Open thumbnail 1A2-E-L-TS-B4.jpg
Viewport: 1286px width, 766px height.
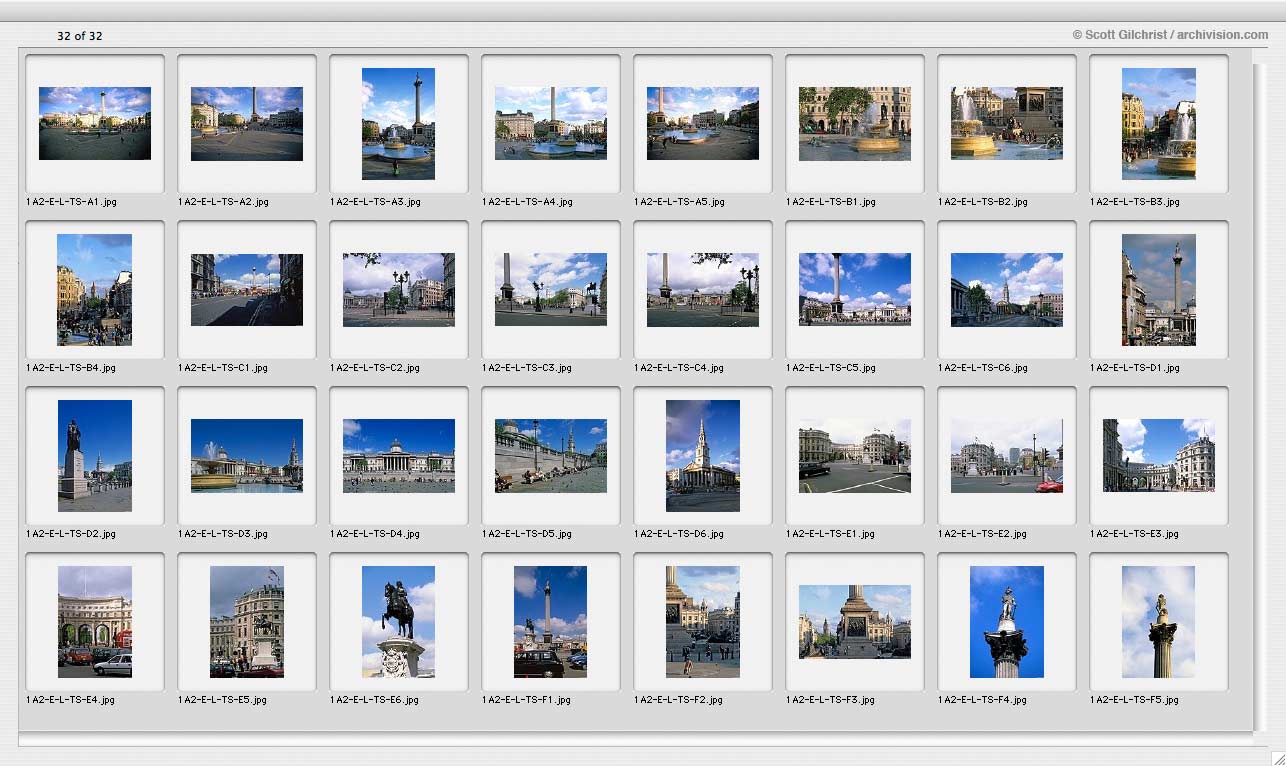pos(95,290)
